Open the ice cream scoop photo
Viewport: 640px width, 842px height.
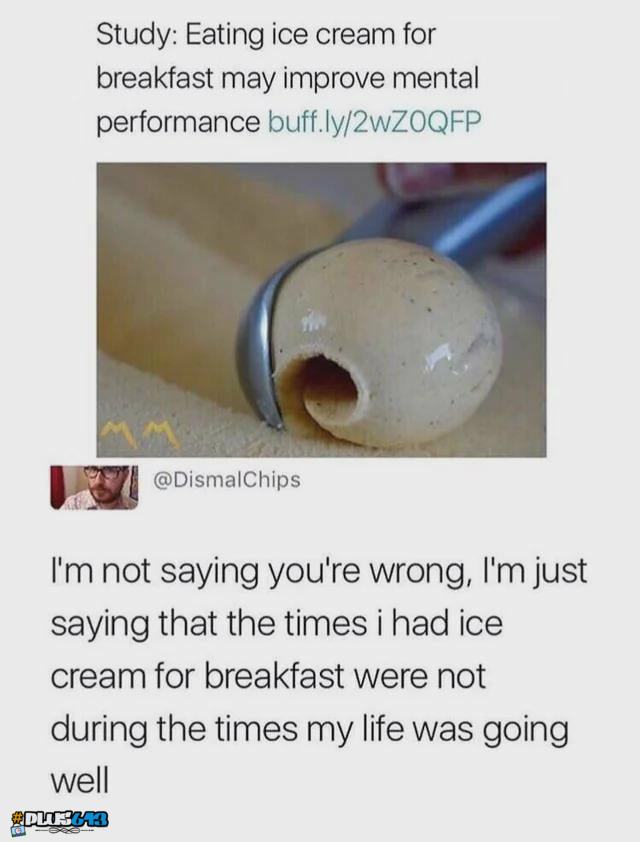click(x=321, y=310)
